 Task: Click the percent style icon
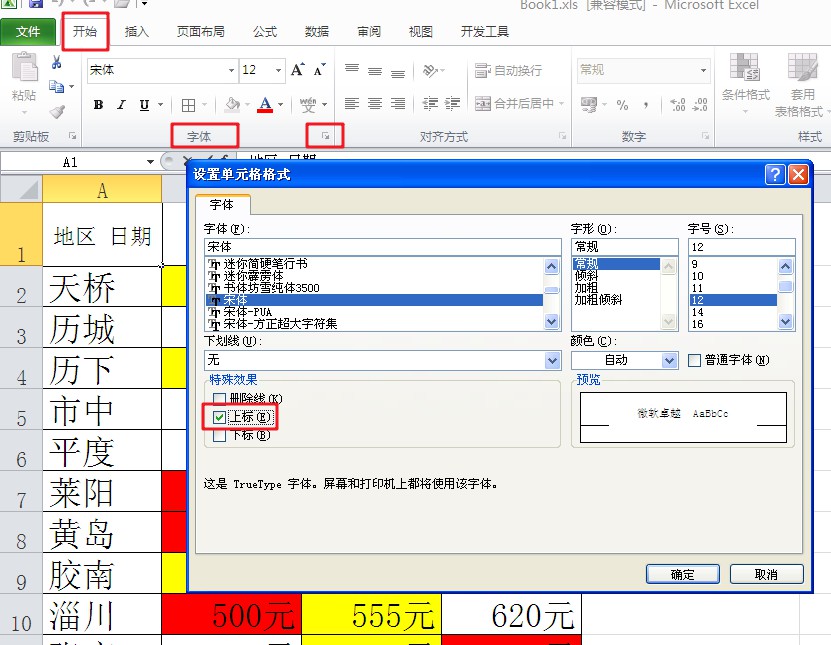pos(622,104)
